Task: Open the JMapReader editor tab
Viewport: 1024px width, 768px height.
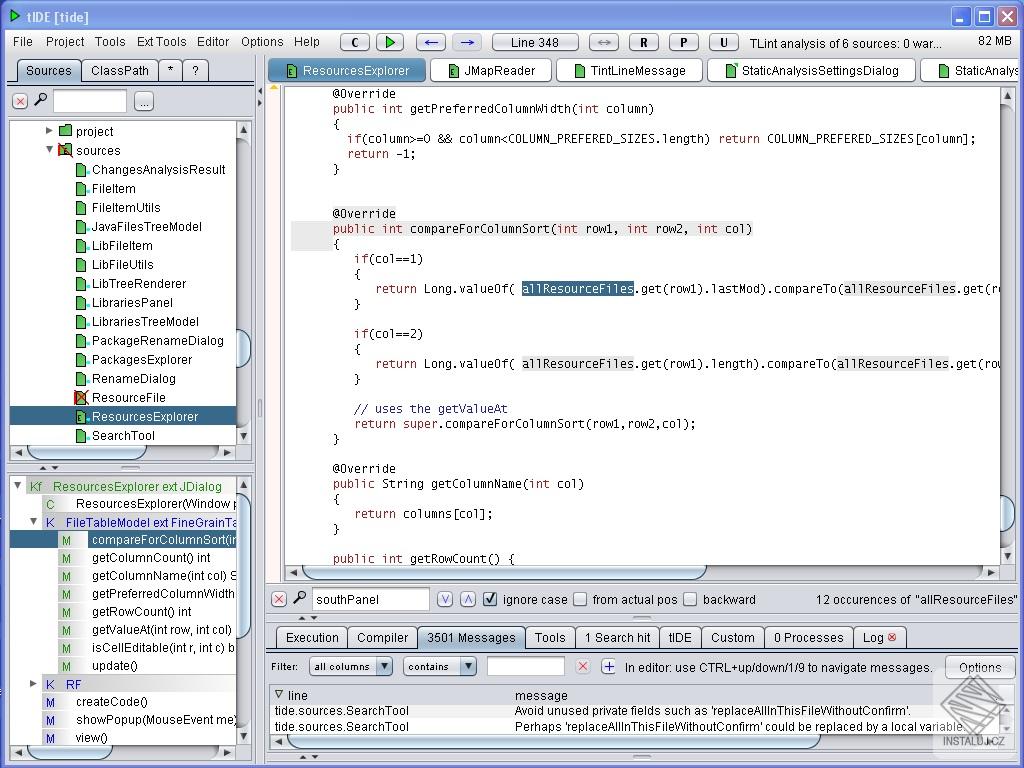Action: coord(489,70)
